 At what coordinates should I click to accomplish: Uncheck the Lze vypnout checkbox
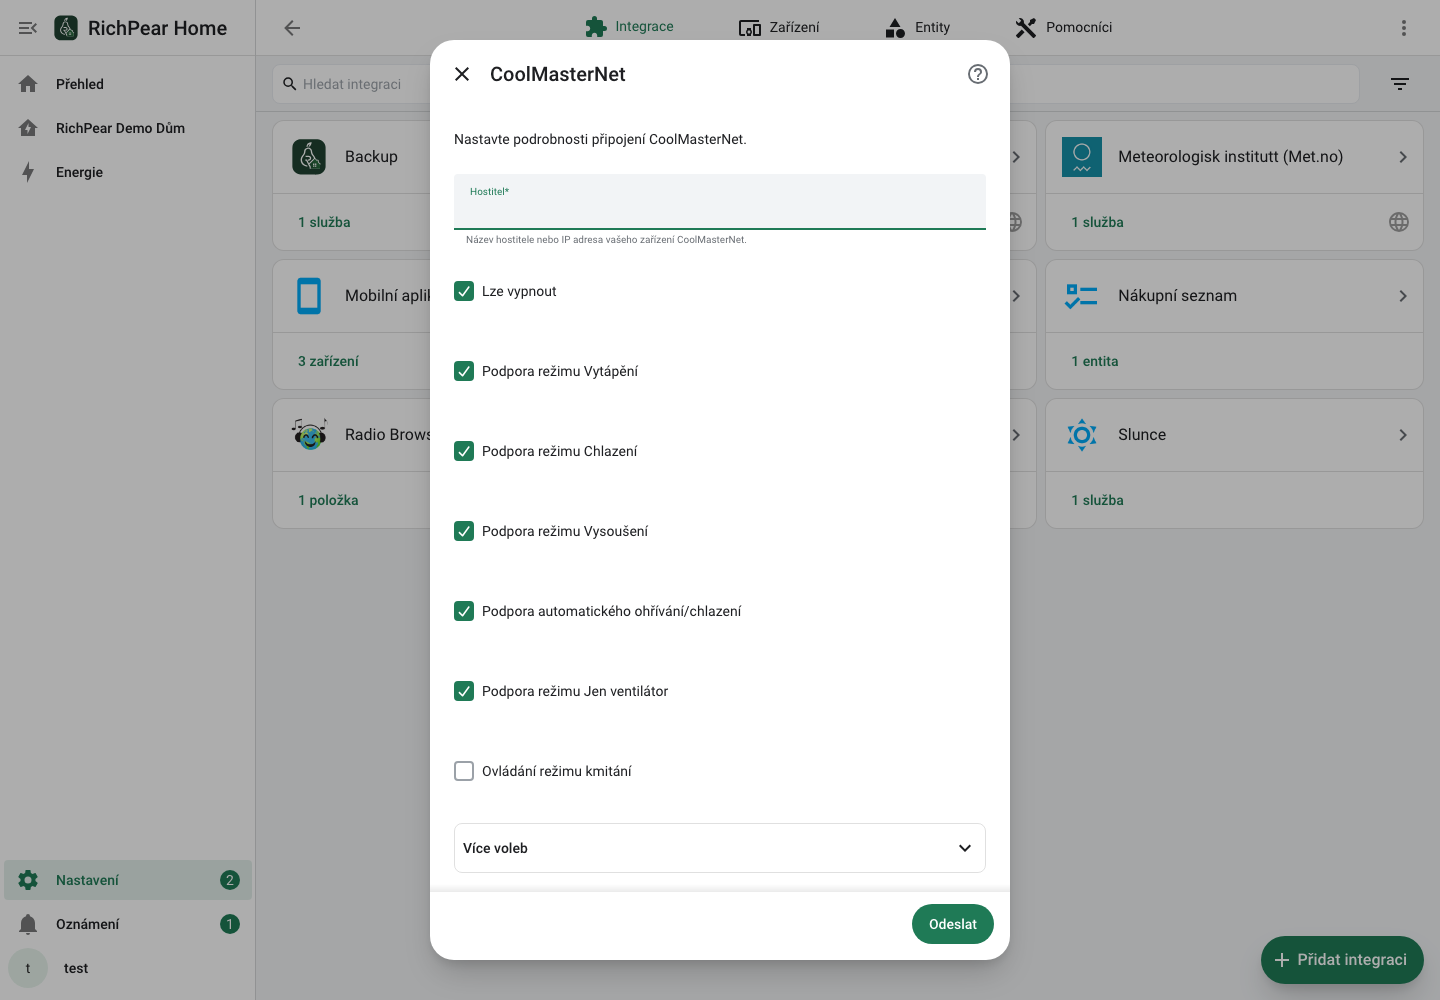tap(464, 291)
